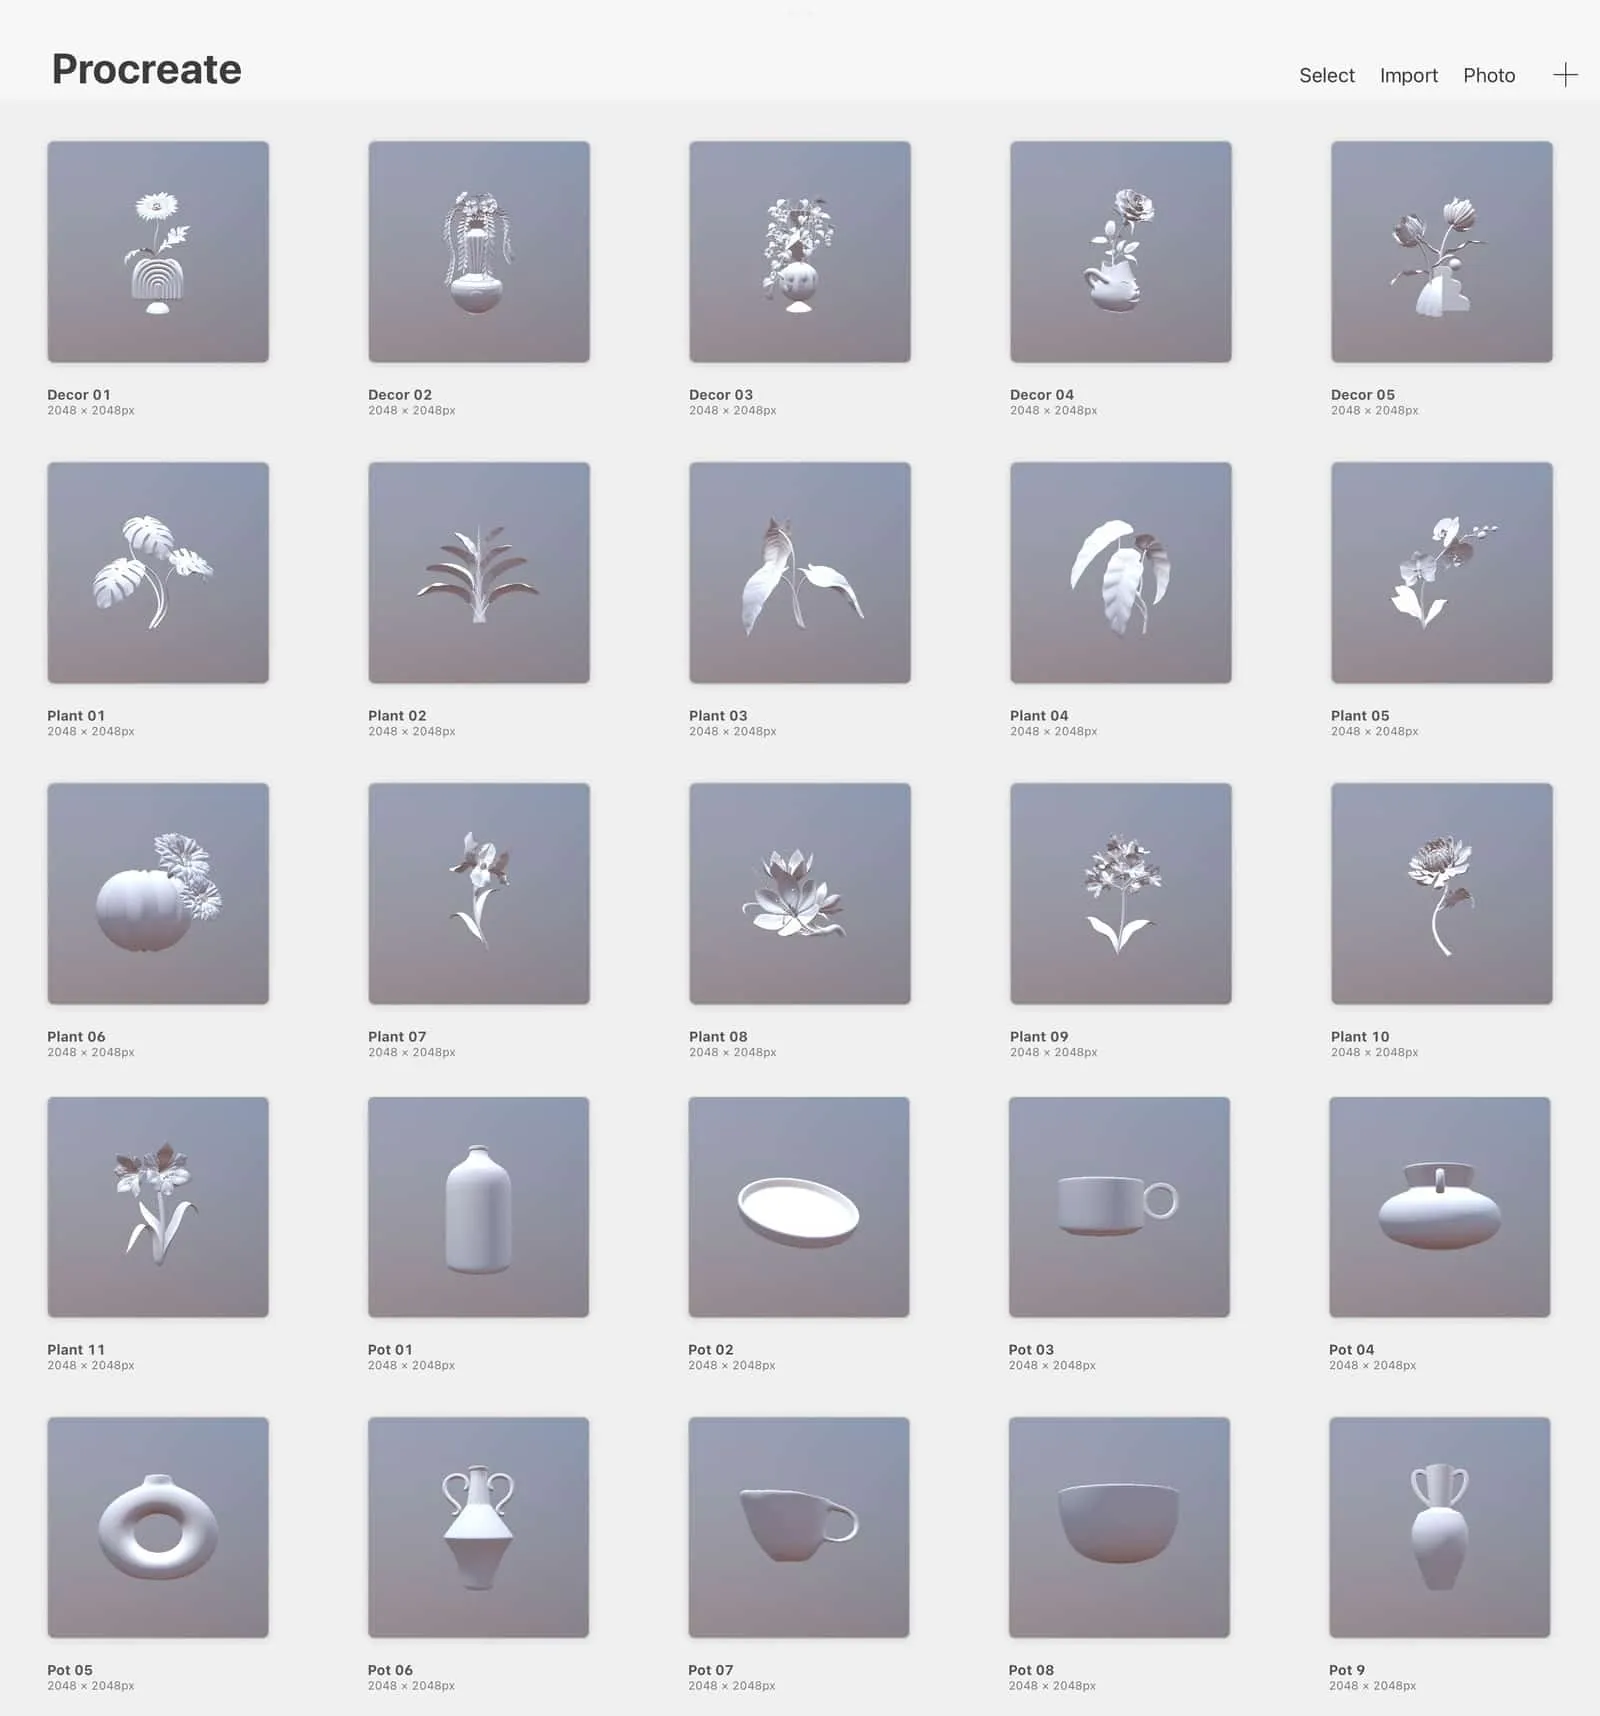
Task: Open the Decor 03 flower vase thumbnail
Action: pyautogui.click(x=800, y=252)
